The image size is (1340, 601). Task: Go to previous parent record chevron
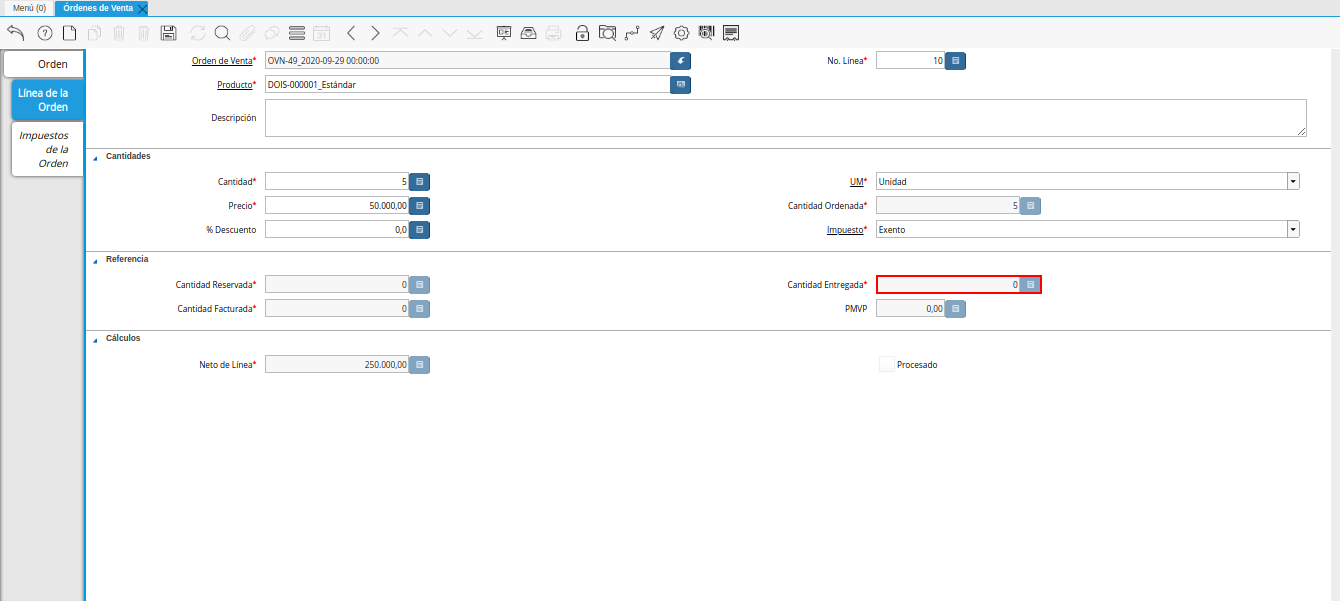pyautogui.click(x=351, y=33)
